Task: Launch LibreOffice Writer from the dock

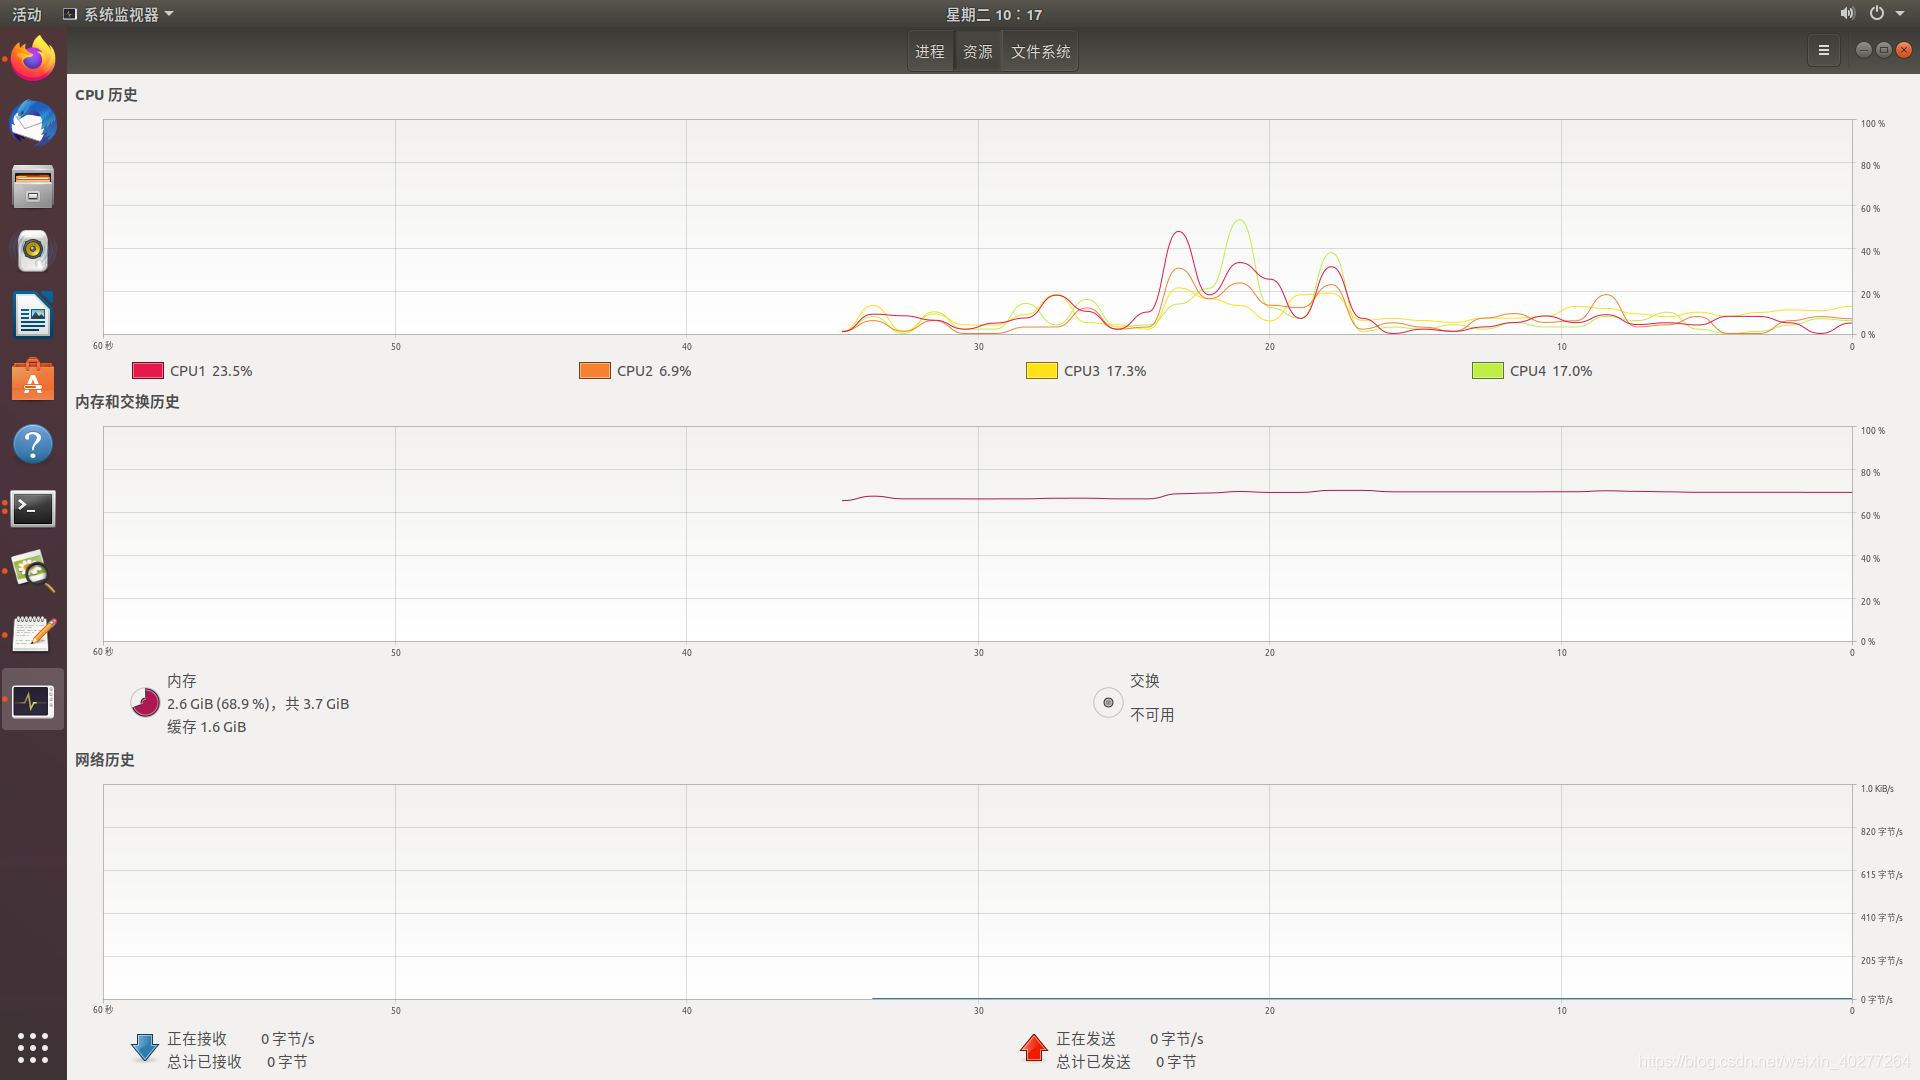Action: click(x=33, y=316)
